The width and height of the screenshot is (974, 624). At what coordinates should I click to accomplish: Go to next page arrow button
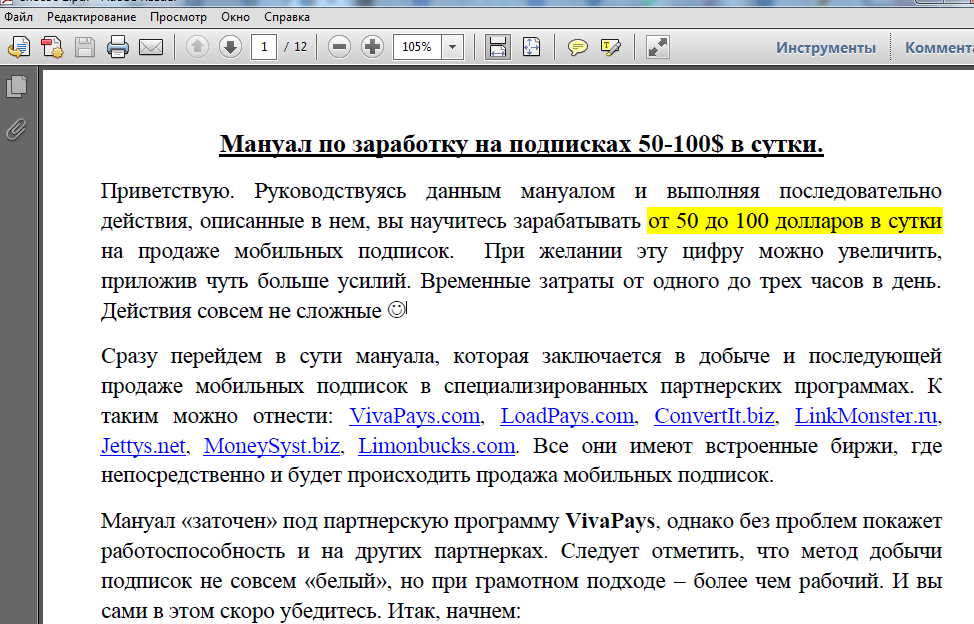click(230, 47)
